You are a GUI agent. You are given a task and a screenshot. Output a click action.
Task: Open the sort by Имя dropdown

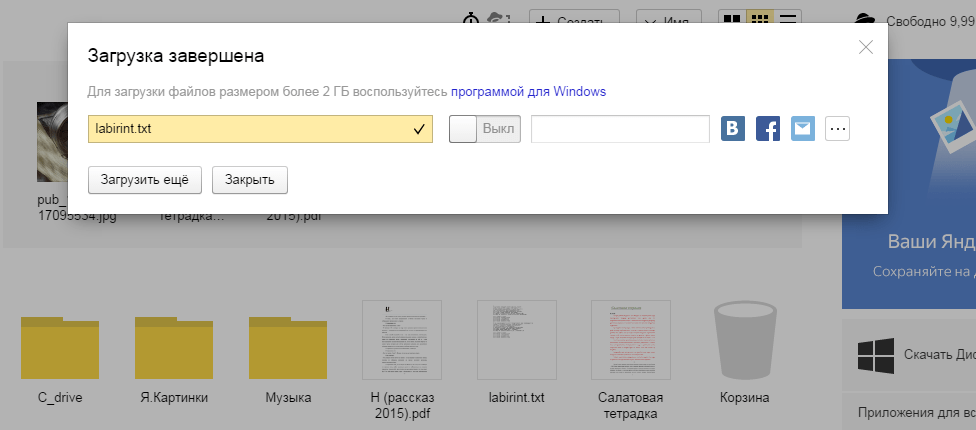pyautogui.click(x=668, y=20)
